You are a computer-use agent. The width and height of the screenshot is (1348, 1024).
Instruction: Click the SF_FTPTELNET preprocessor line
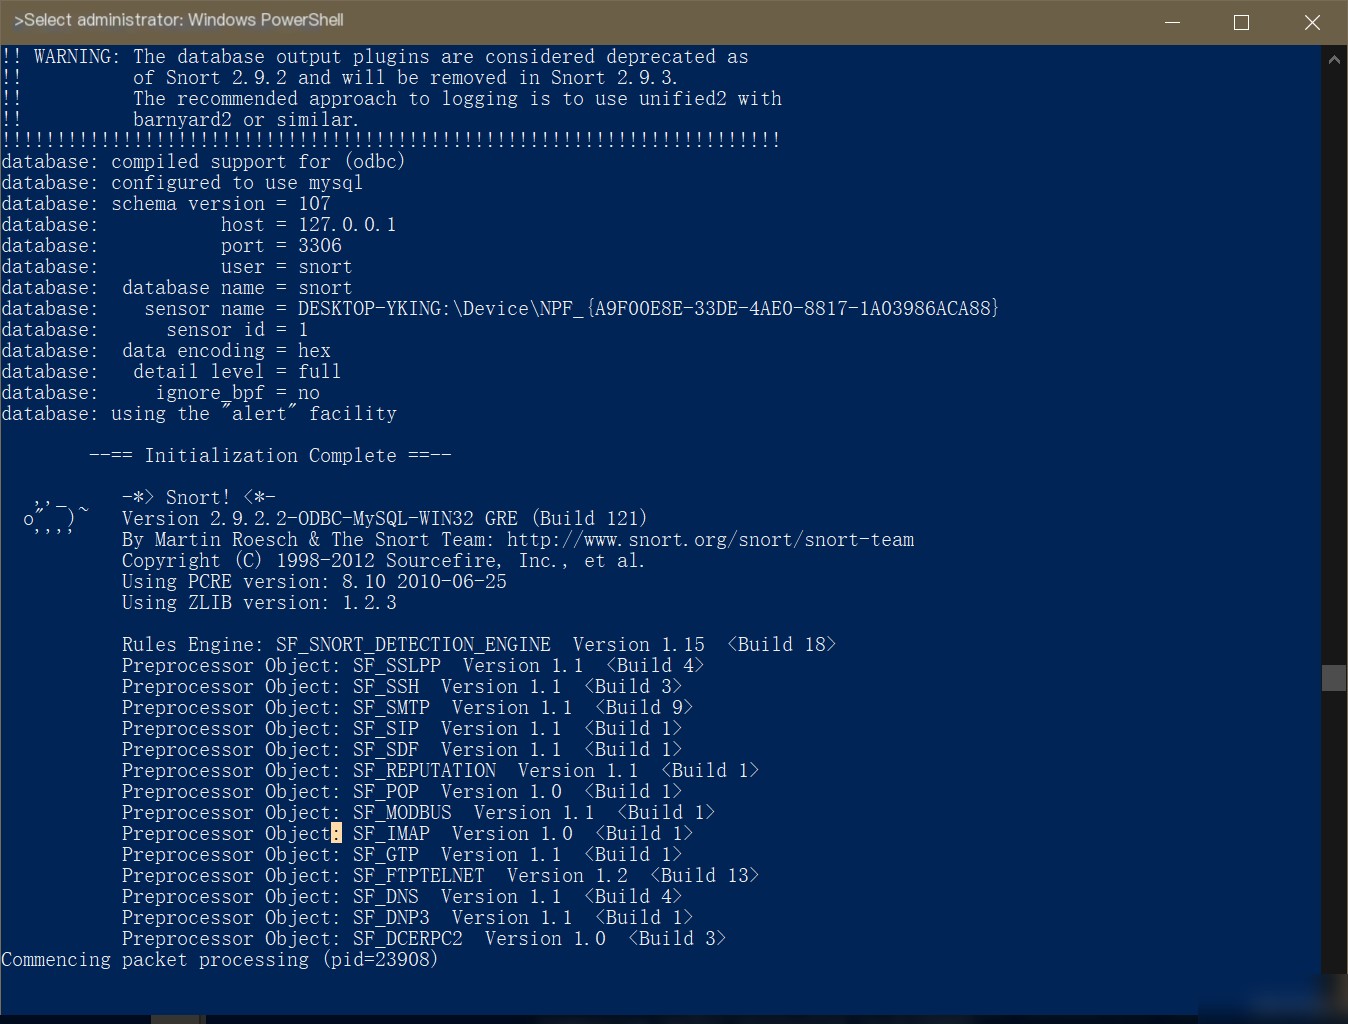[440, 876]
